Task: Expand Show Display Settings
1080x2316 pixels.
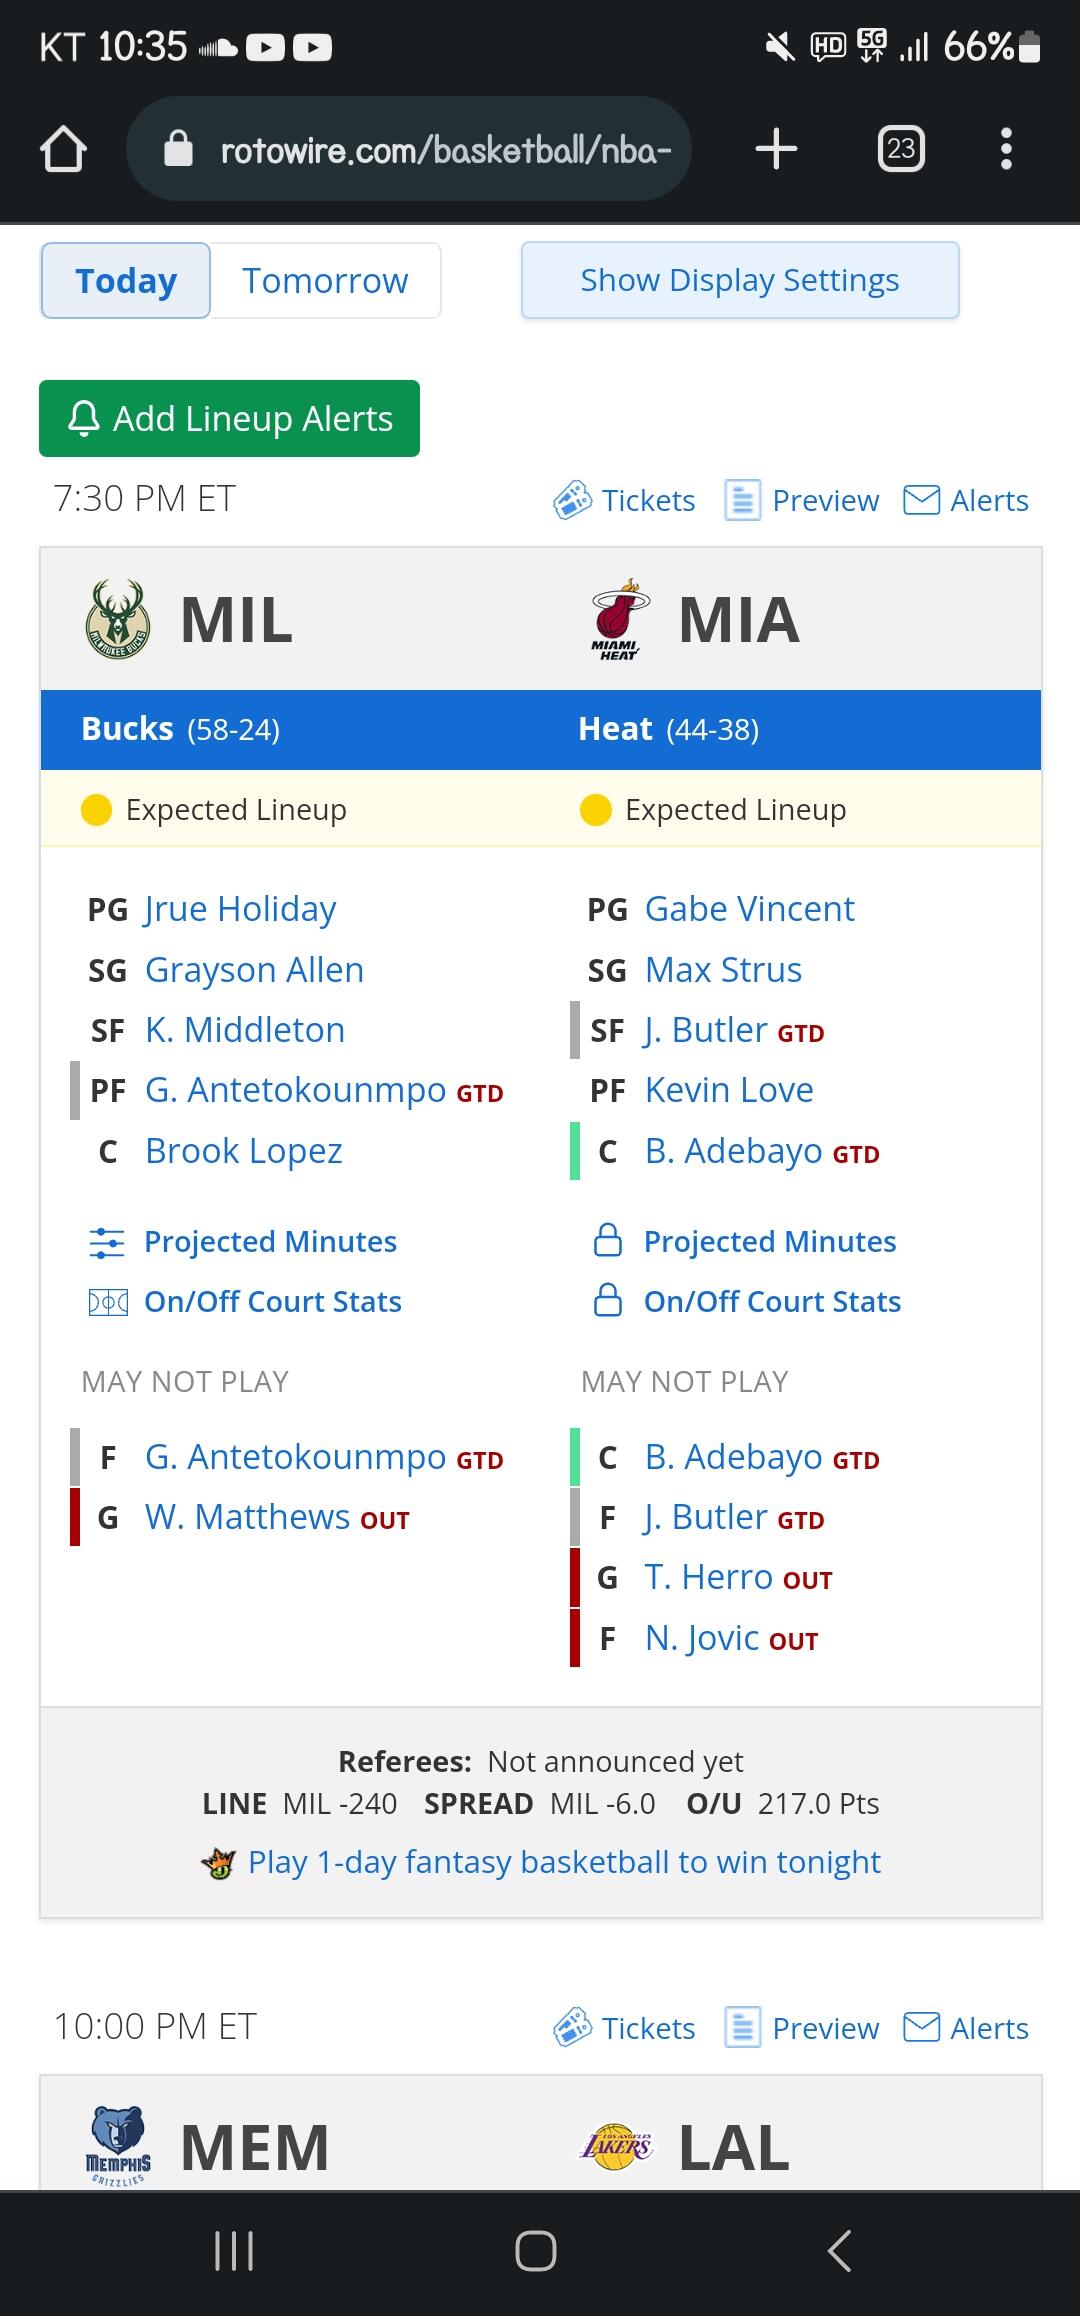Action: pos(739,281)
